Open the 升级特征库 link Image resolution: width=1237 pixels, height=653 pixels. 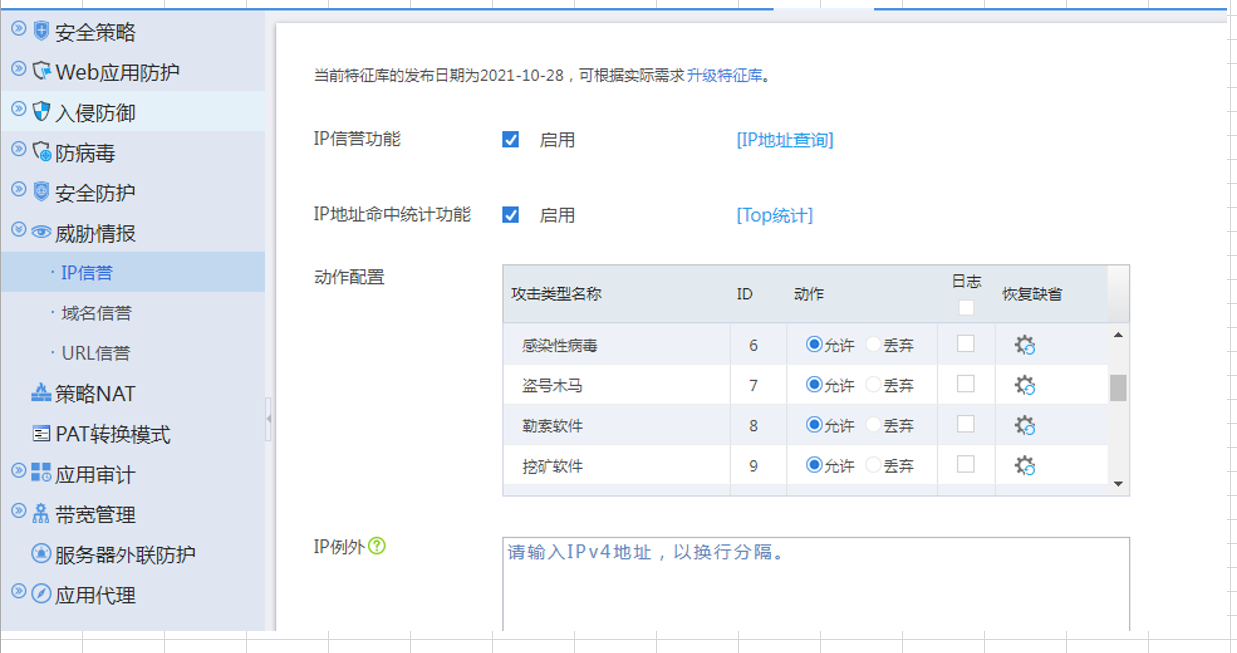(724, 75)
